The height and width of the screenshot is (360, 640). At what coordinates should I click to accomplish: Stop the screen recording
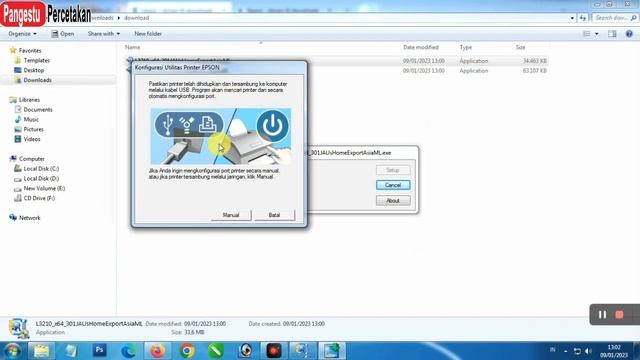619,315
